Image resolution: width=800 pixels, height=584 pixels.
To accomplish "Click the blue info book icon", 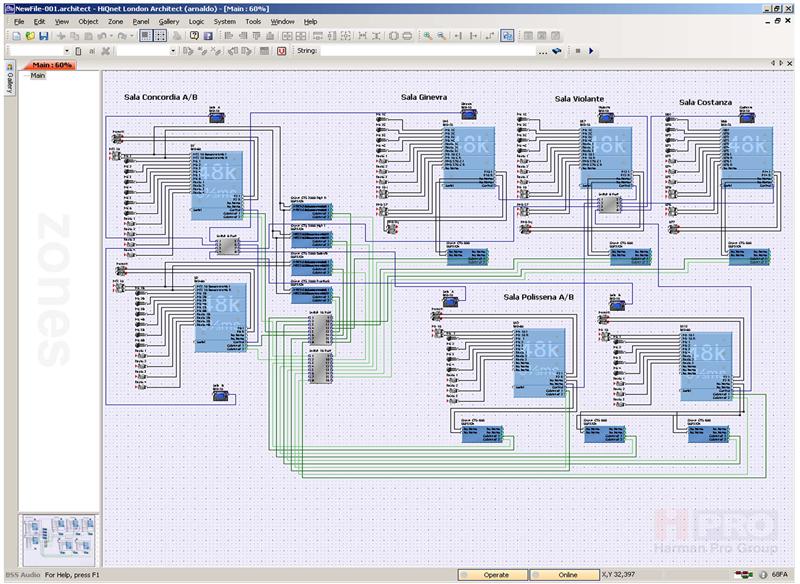I will (208, 36).
